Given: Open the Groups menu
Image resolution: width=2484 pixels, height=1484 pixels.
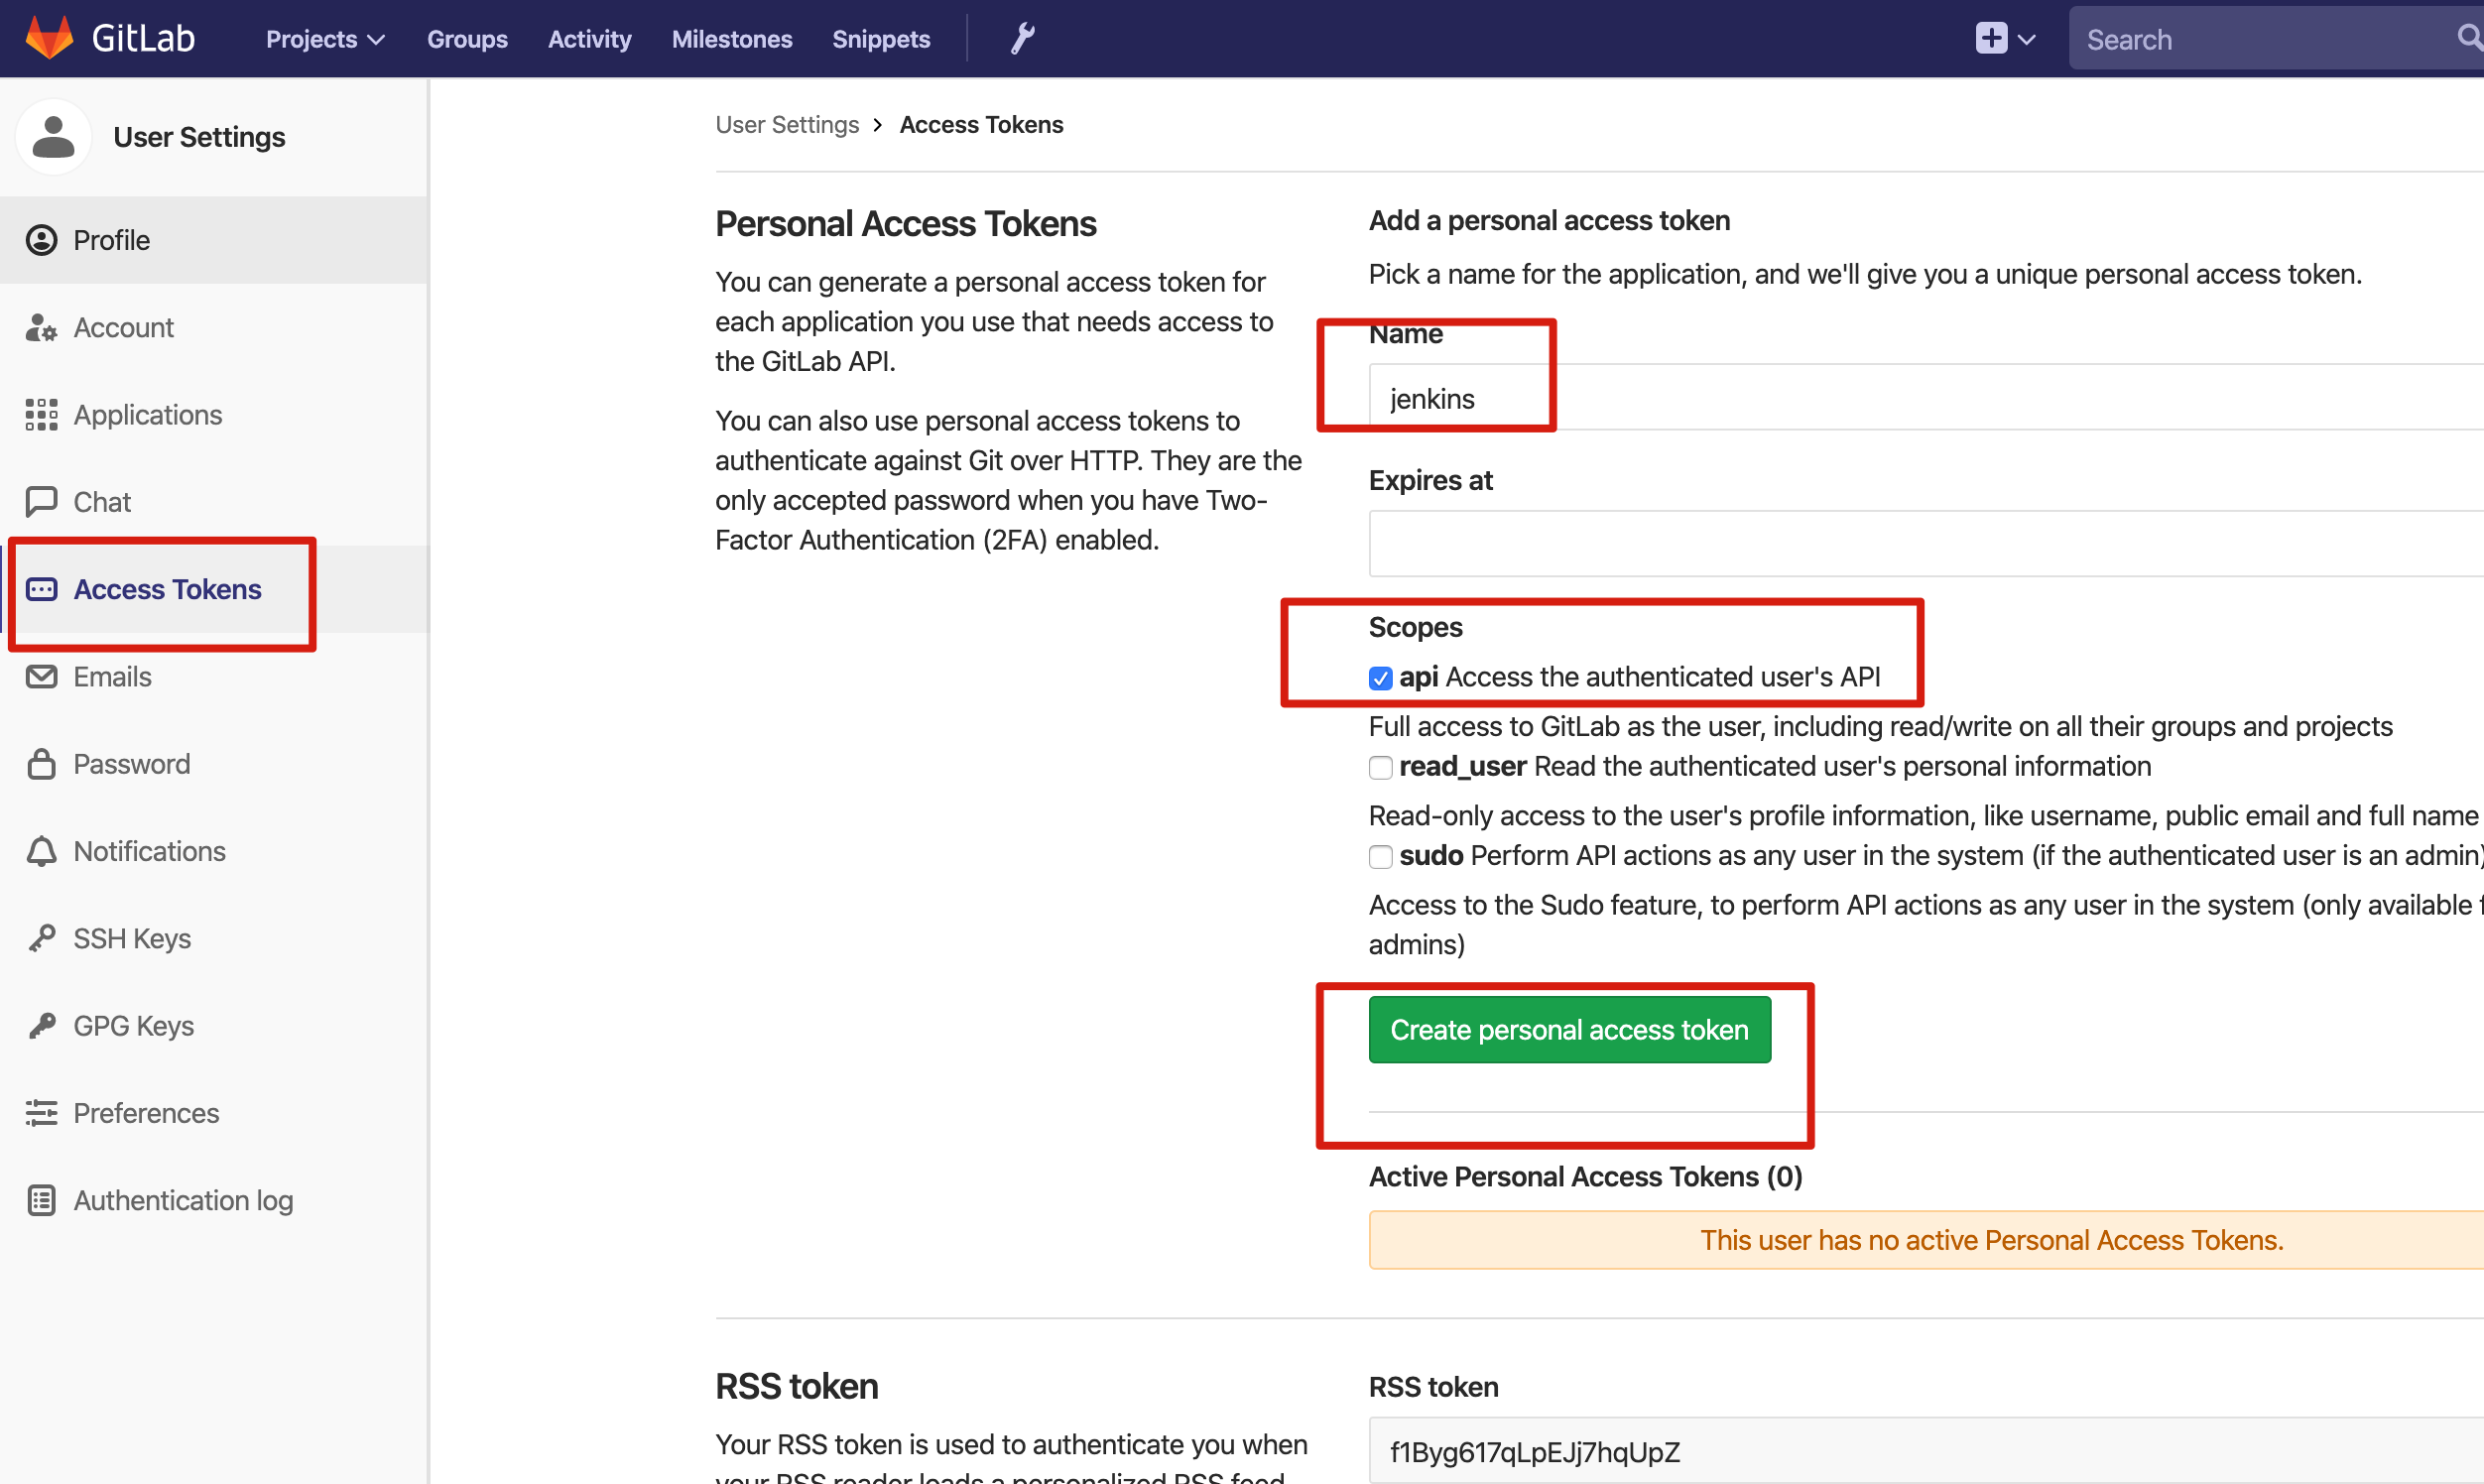Looking at the screenshot, I should tap(467, 39).
